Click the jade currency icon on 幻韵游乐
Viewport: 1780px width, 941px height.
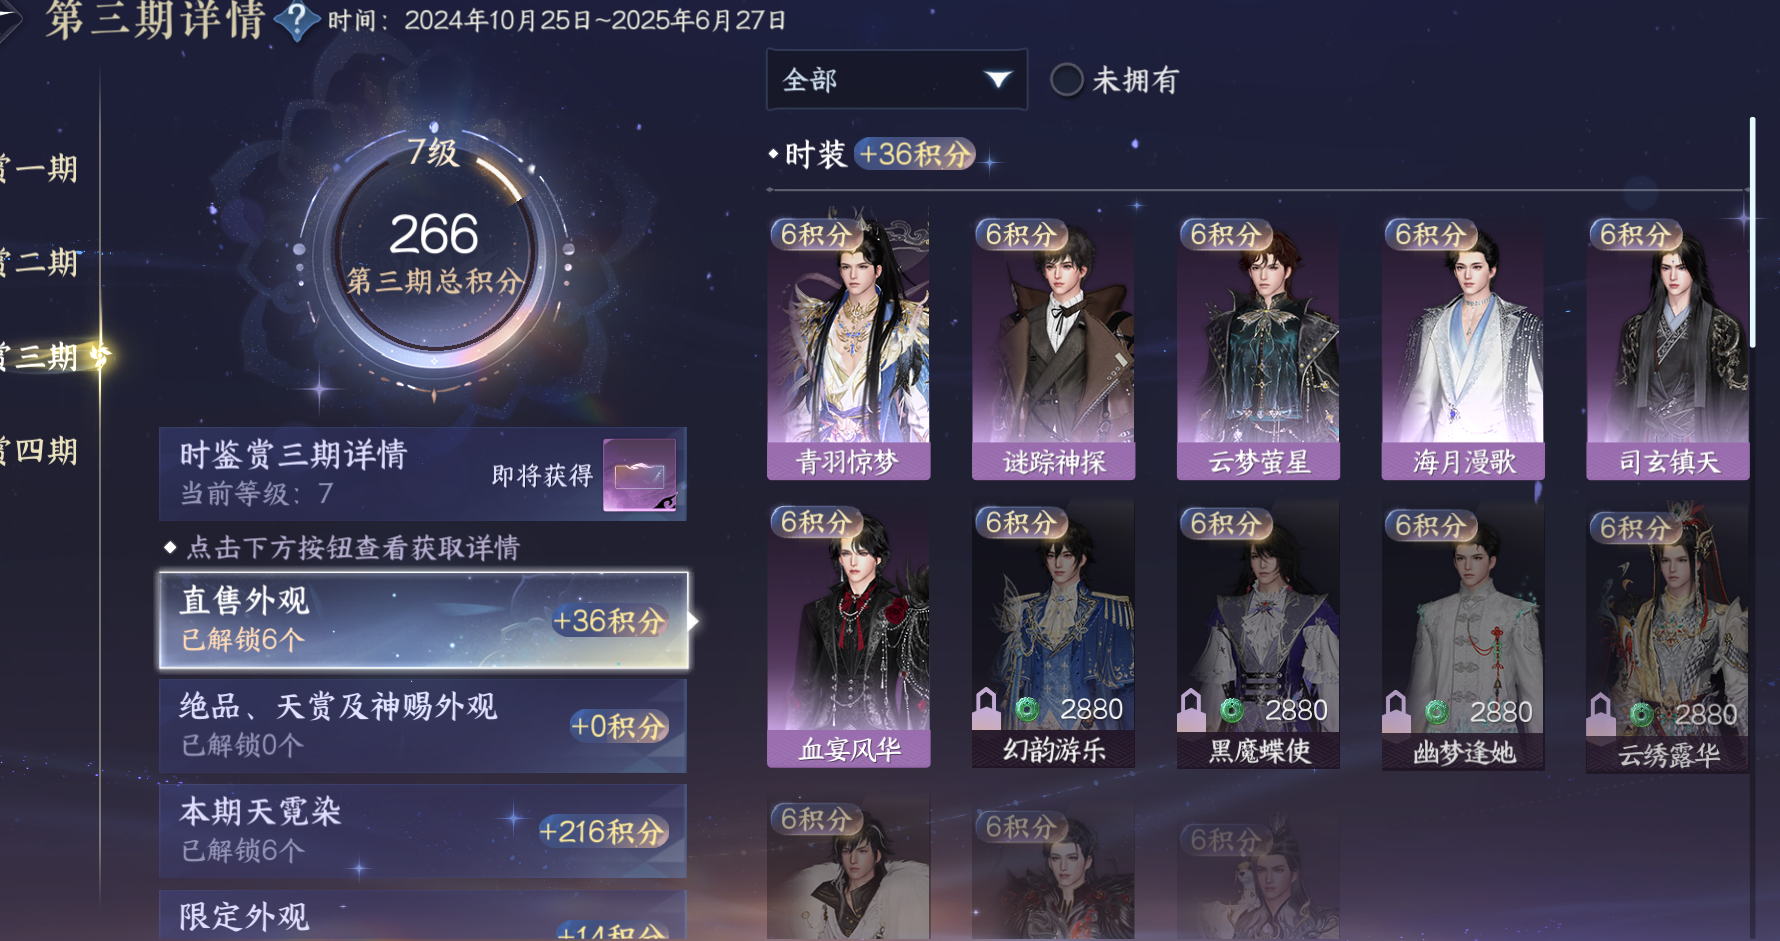[1027, 709]
